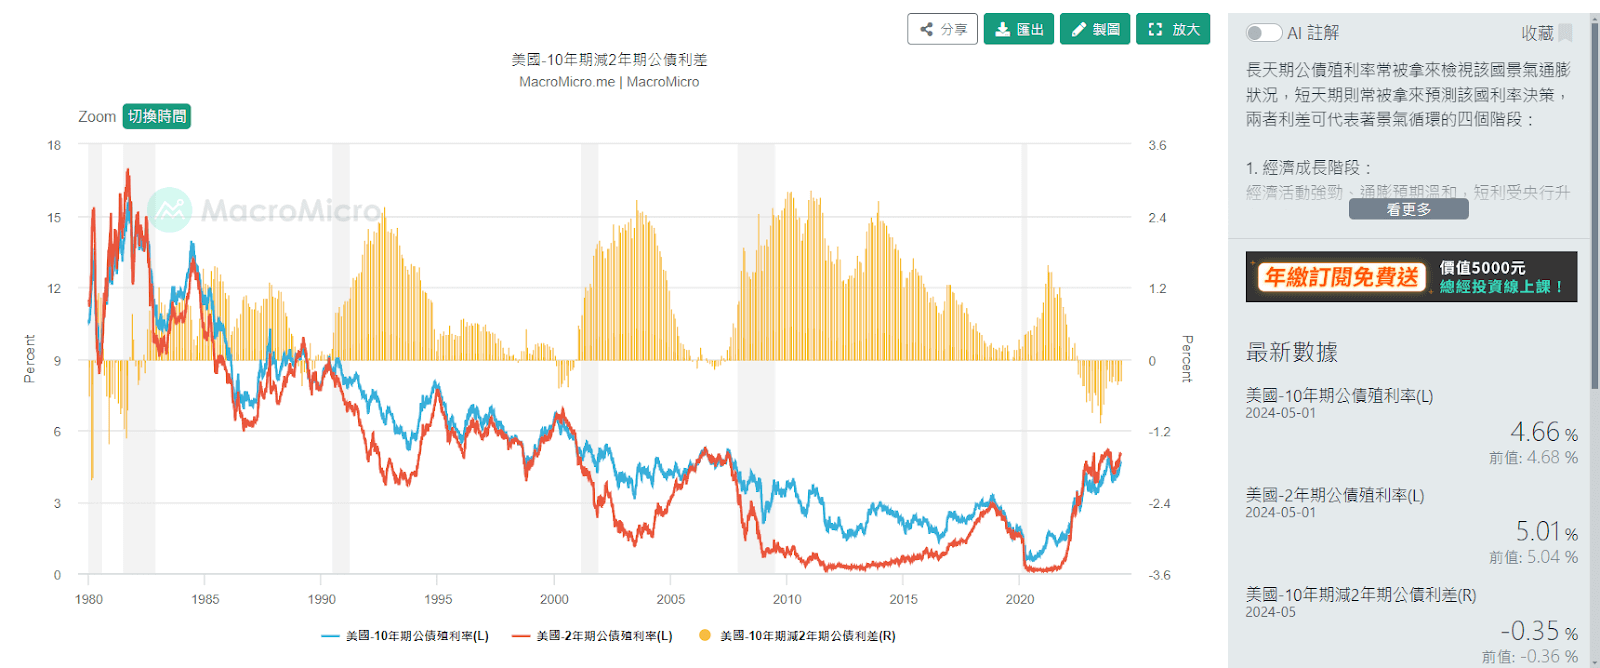Click the bookmark favorite icon
1600x668 pixels.
point(1566,33)
